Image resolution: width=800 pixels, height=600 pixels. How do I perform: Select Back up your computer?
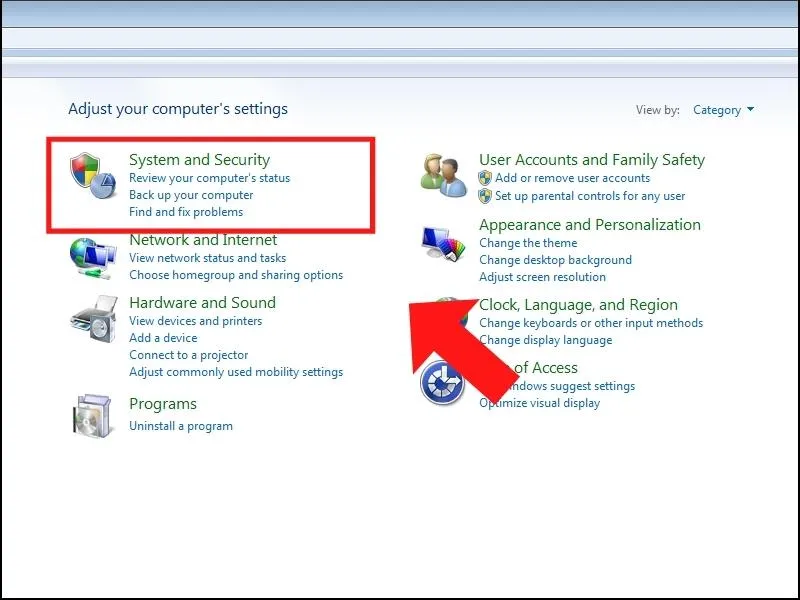tap(191, 195)
